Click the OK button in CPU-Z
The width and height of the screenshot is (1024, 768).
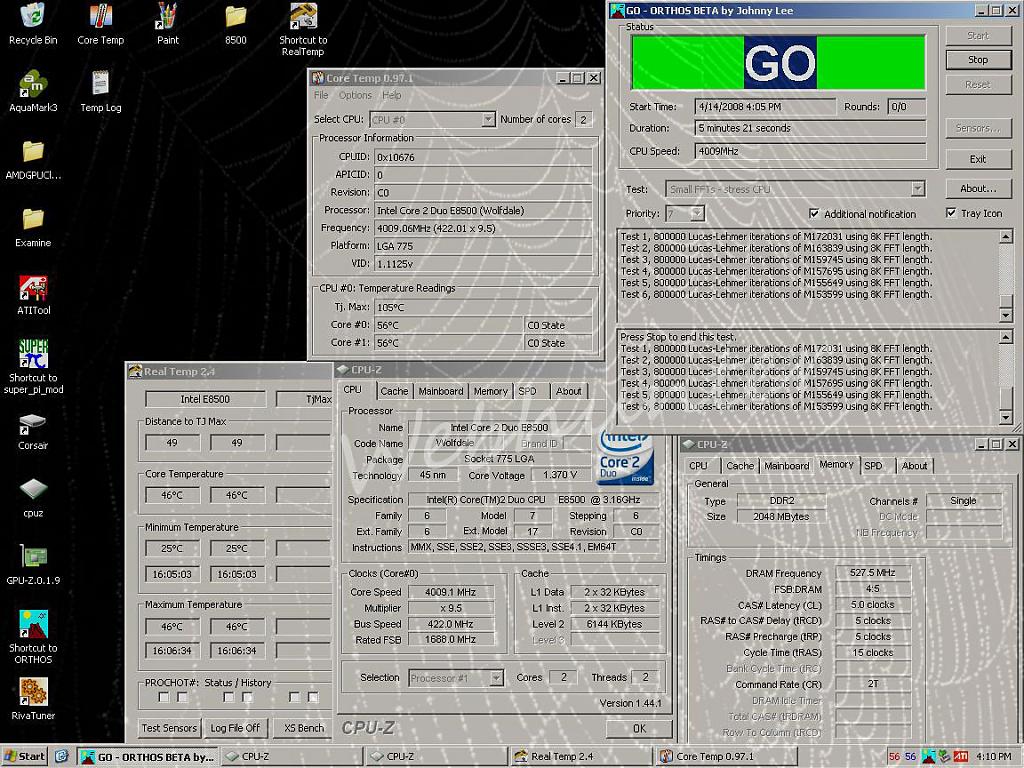pyautogui.click(x=639, y=728)
